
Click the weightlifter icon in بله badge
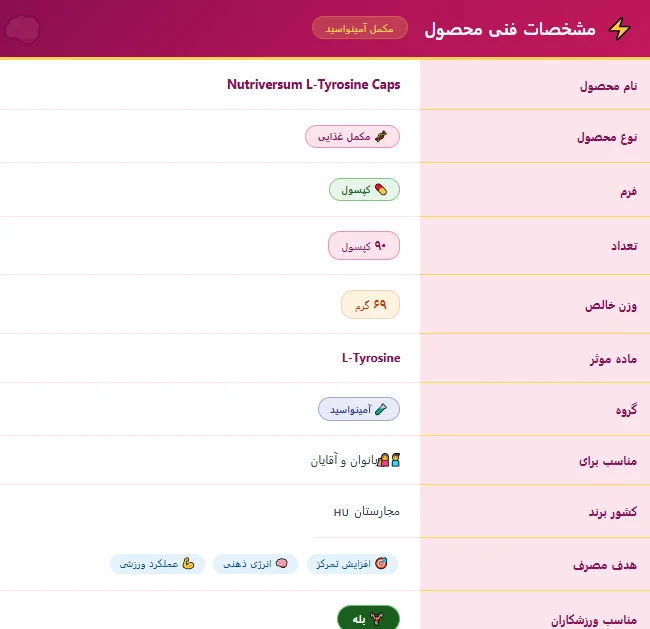376,619
